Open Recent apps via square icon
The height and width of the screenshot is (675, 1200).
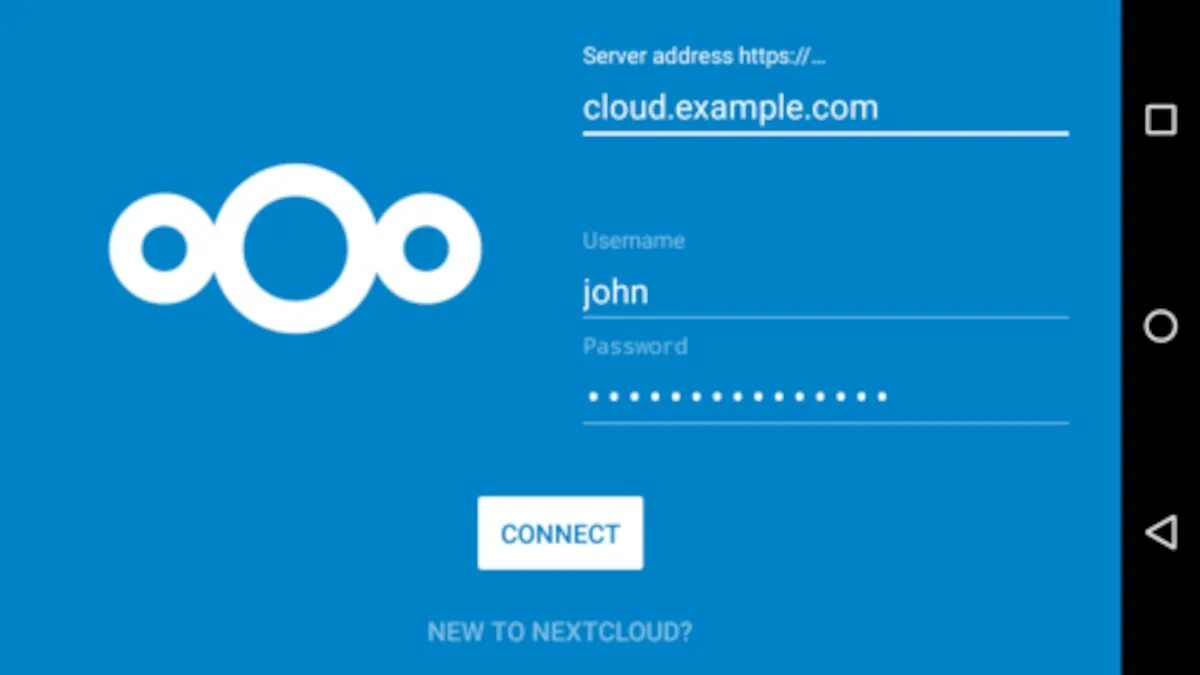pyautogui.click(x=1160, y=120)
